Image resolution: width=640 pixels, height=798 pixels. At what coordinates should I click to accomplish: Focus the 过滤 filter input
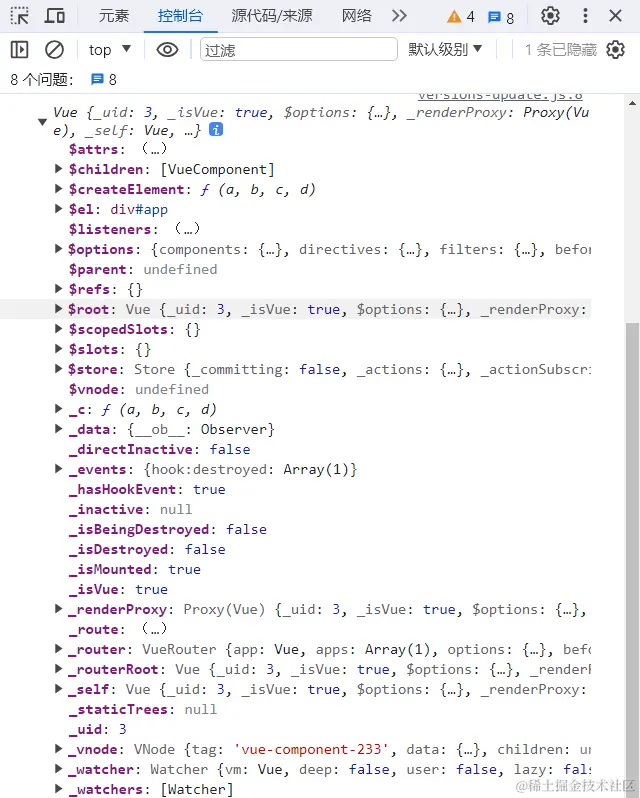click(x=299, y=50)
